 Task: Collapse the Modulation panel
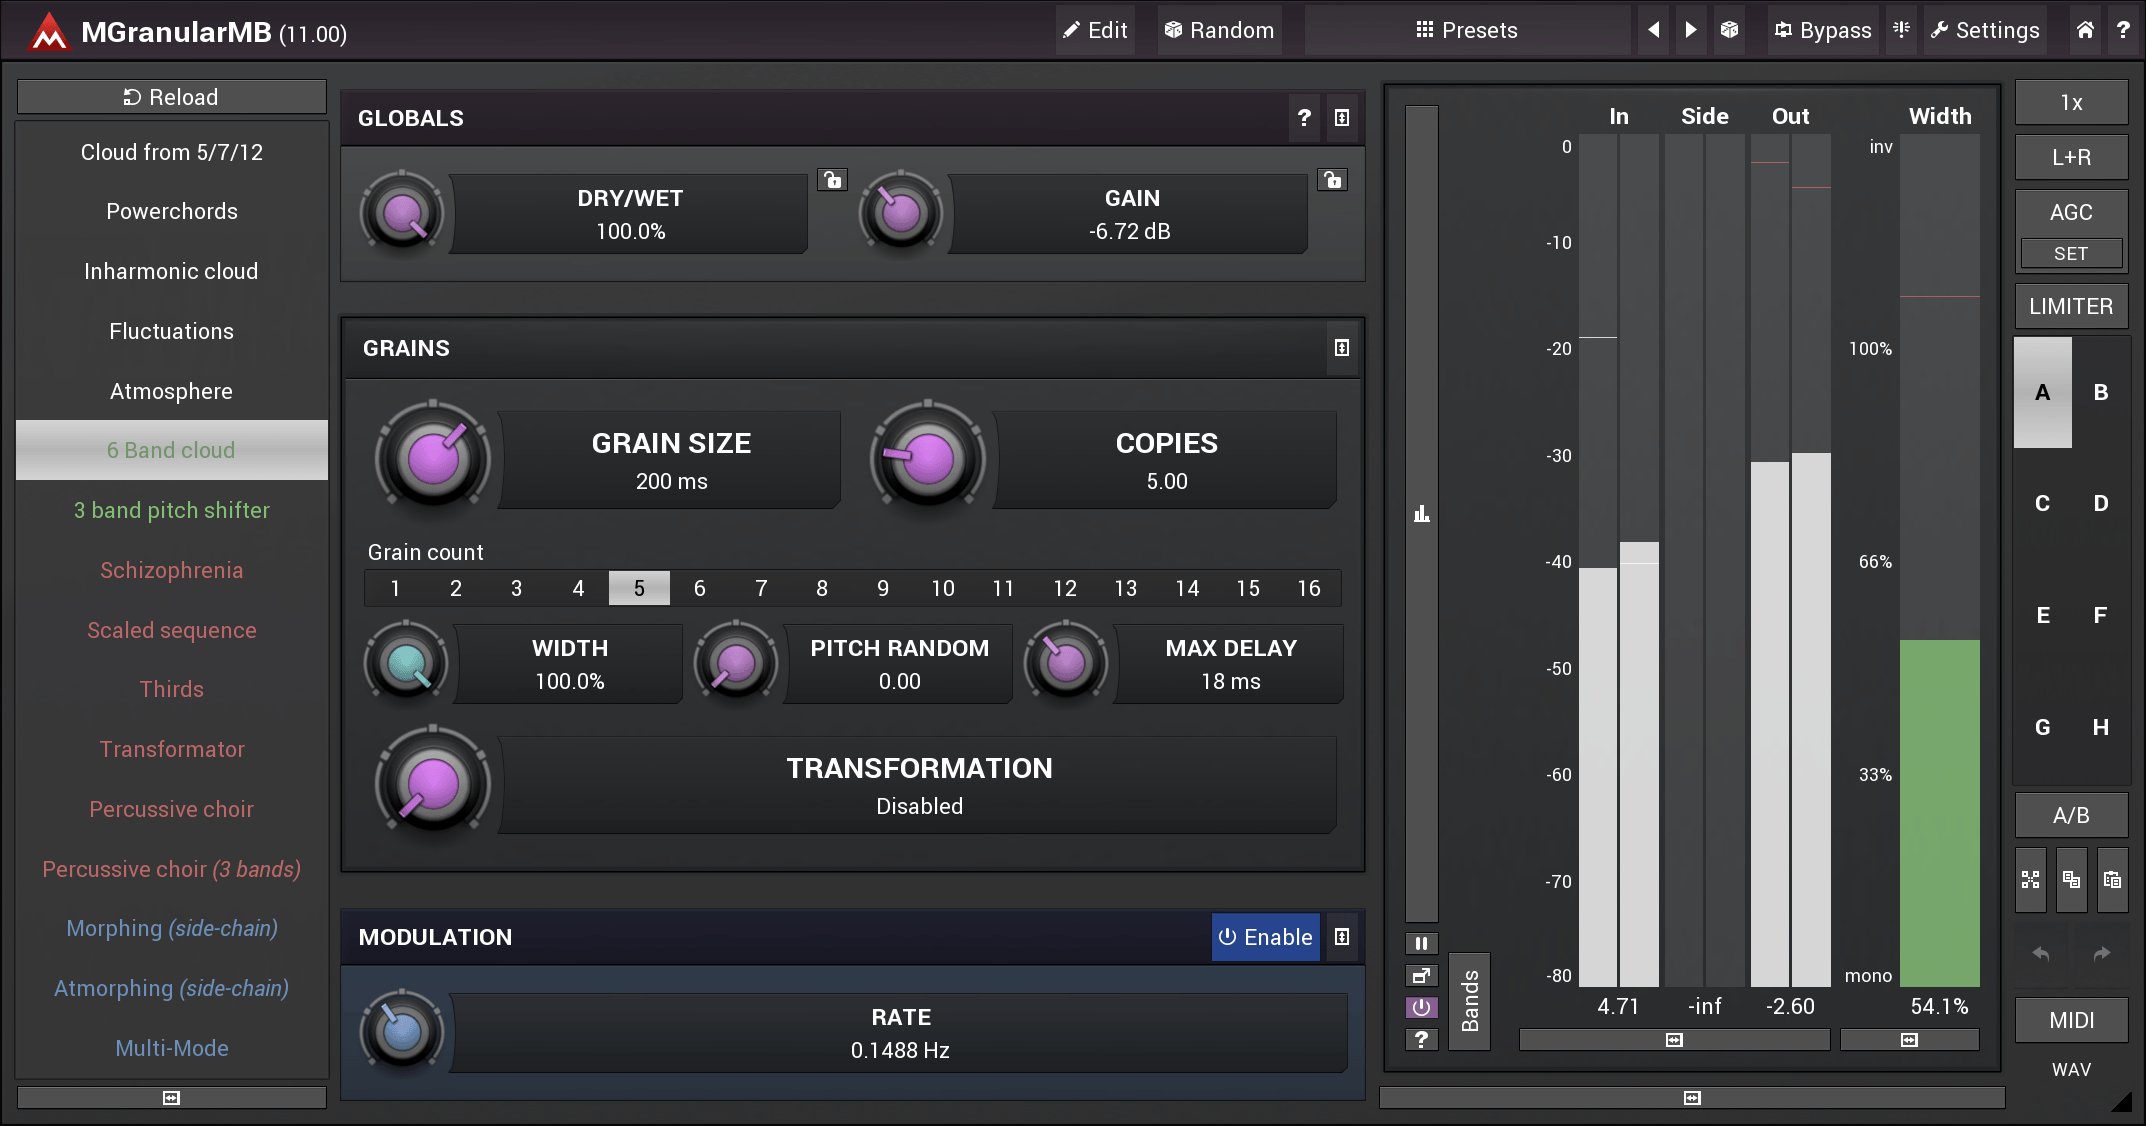(1342, 937)
